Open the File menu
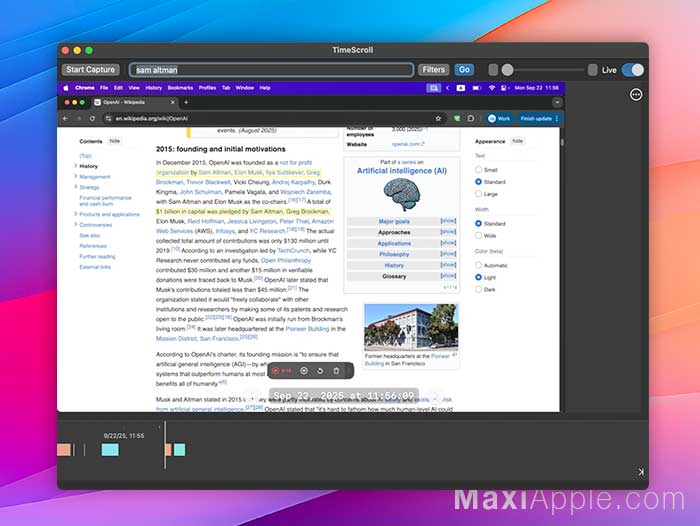The image size is (700, 526). (104, 88)
